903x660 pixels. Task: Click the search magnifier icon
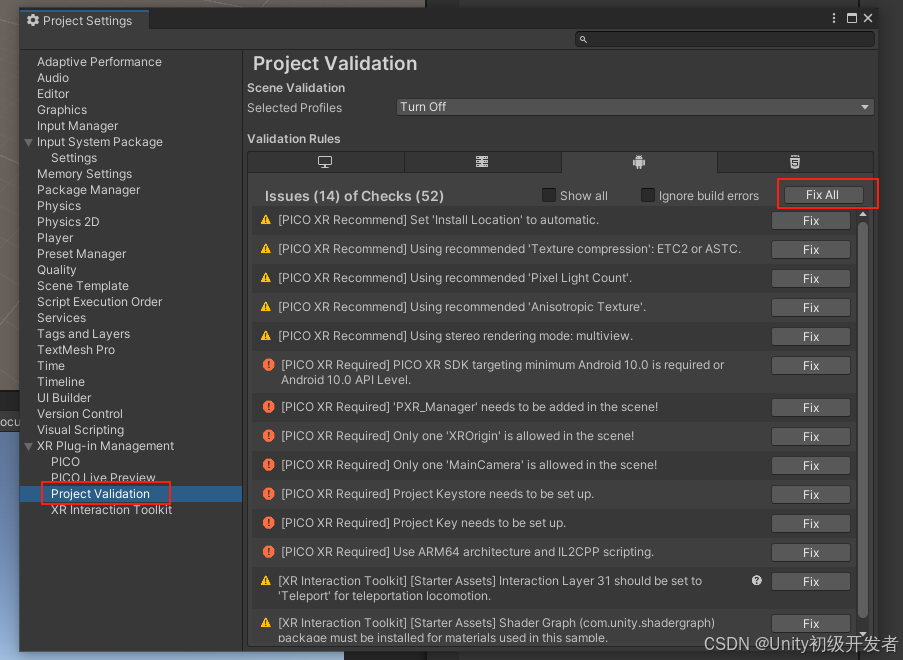point(583,39)
